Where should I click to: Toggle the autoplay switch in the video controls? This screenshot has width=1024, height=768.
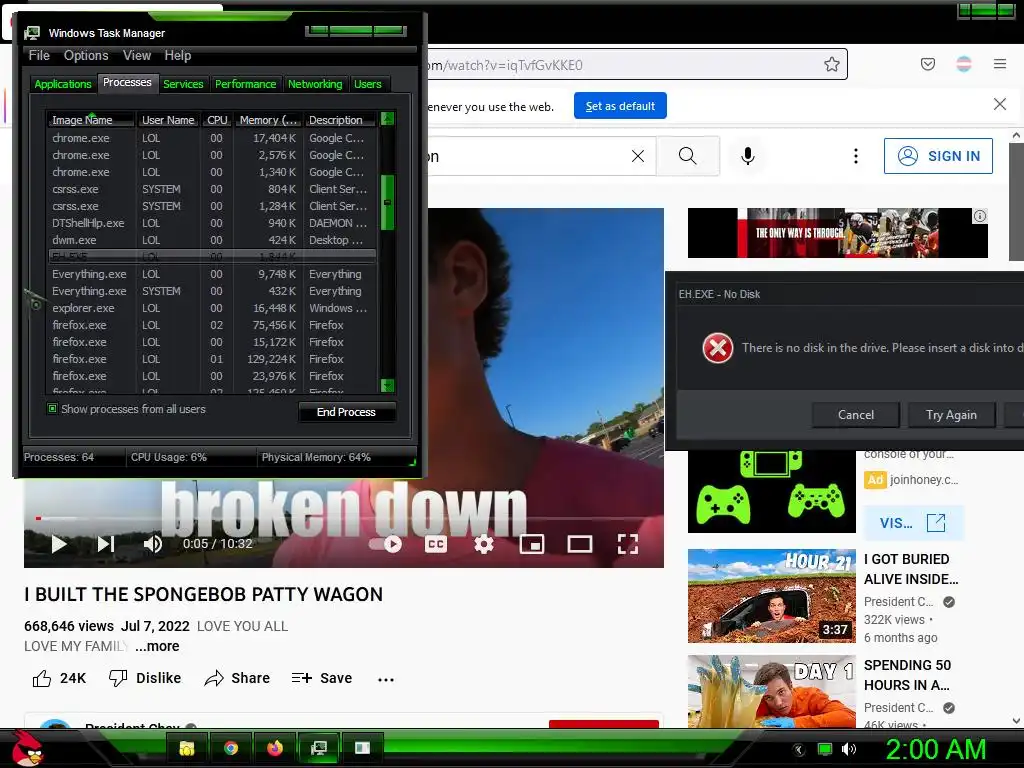coord(386,544)
